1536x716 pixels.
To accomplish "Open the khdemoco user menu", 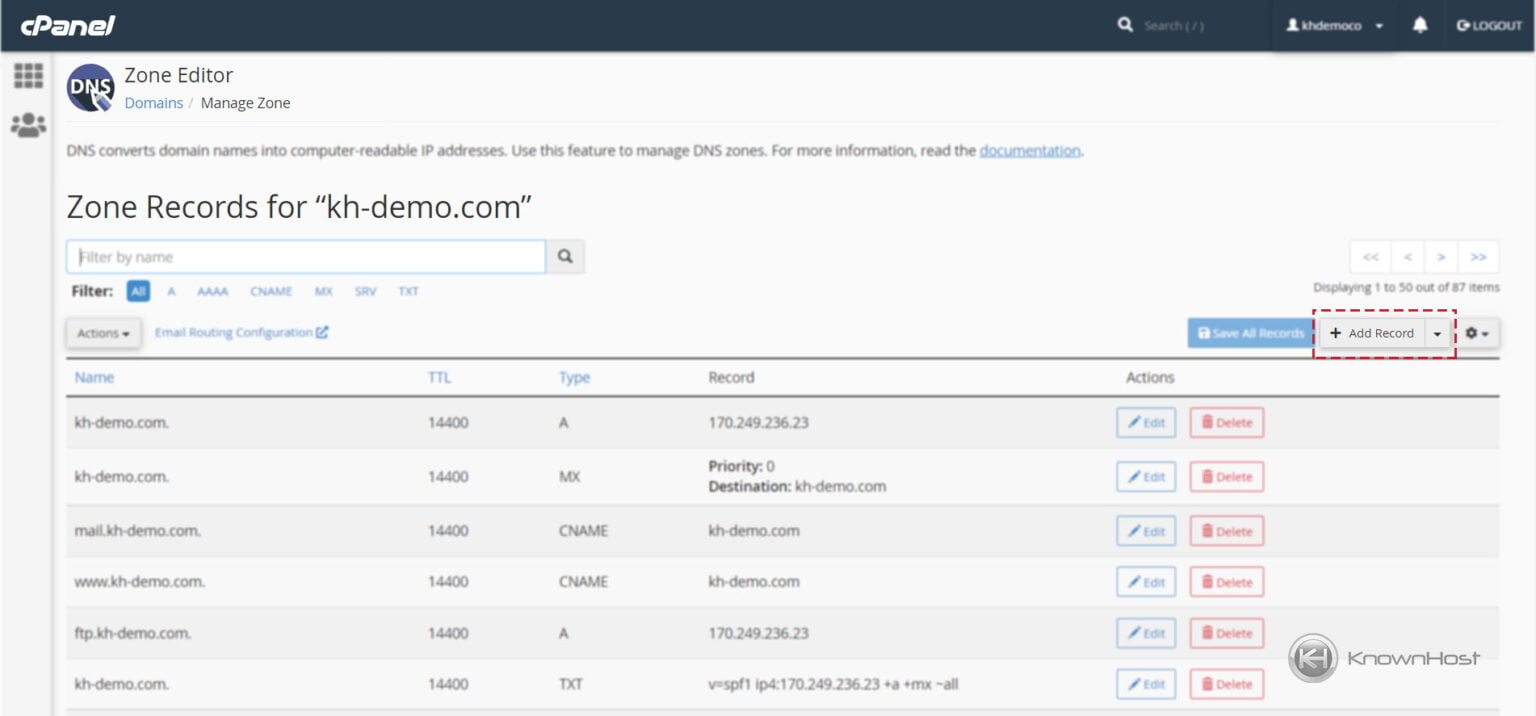I will coord(1335,26).
